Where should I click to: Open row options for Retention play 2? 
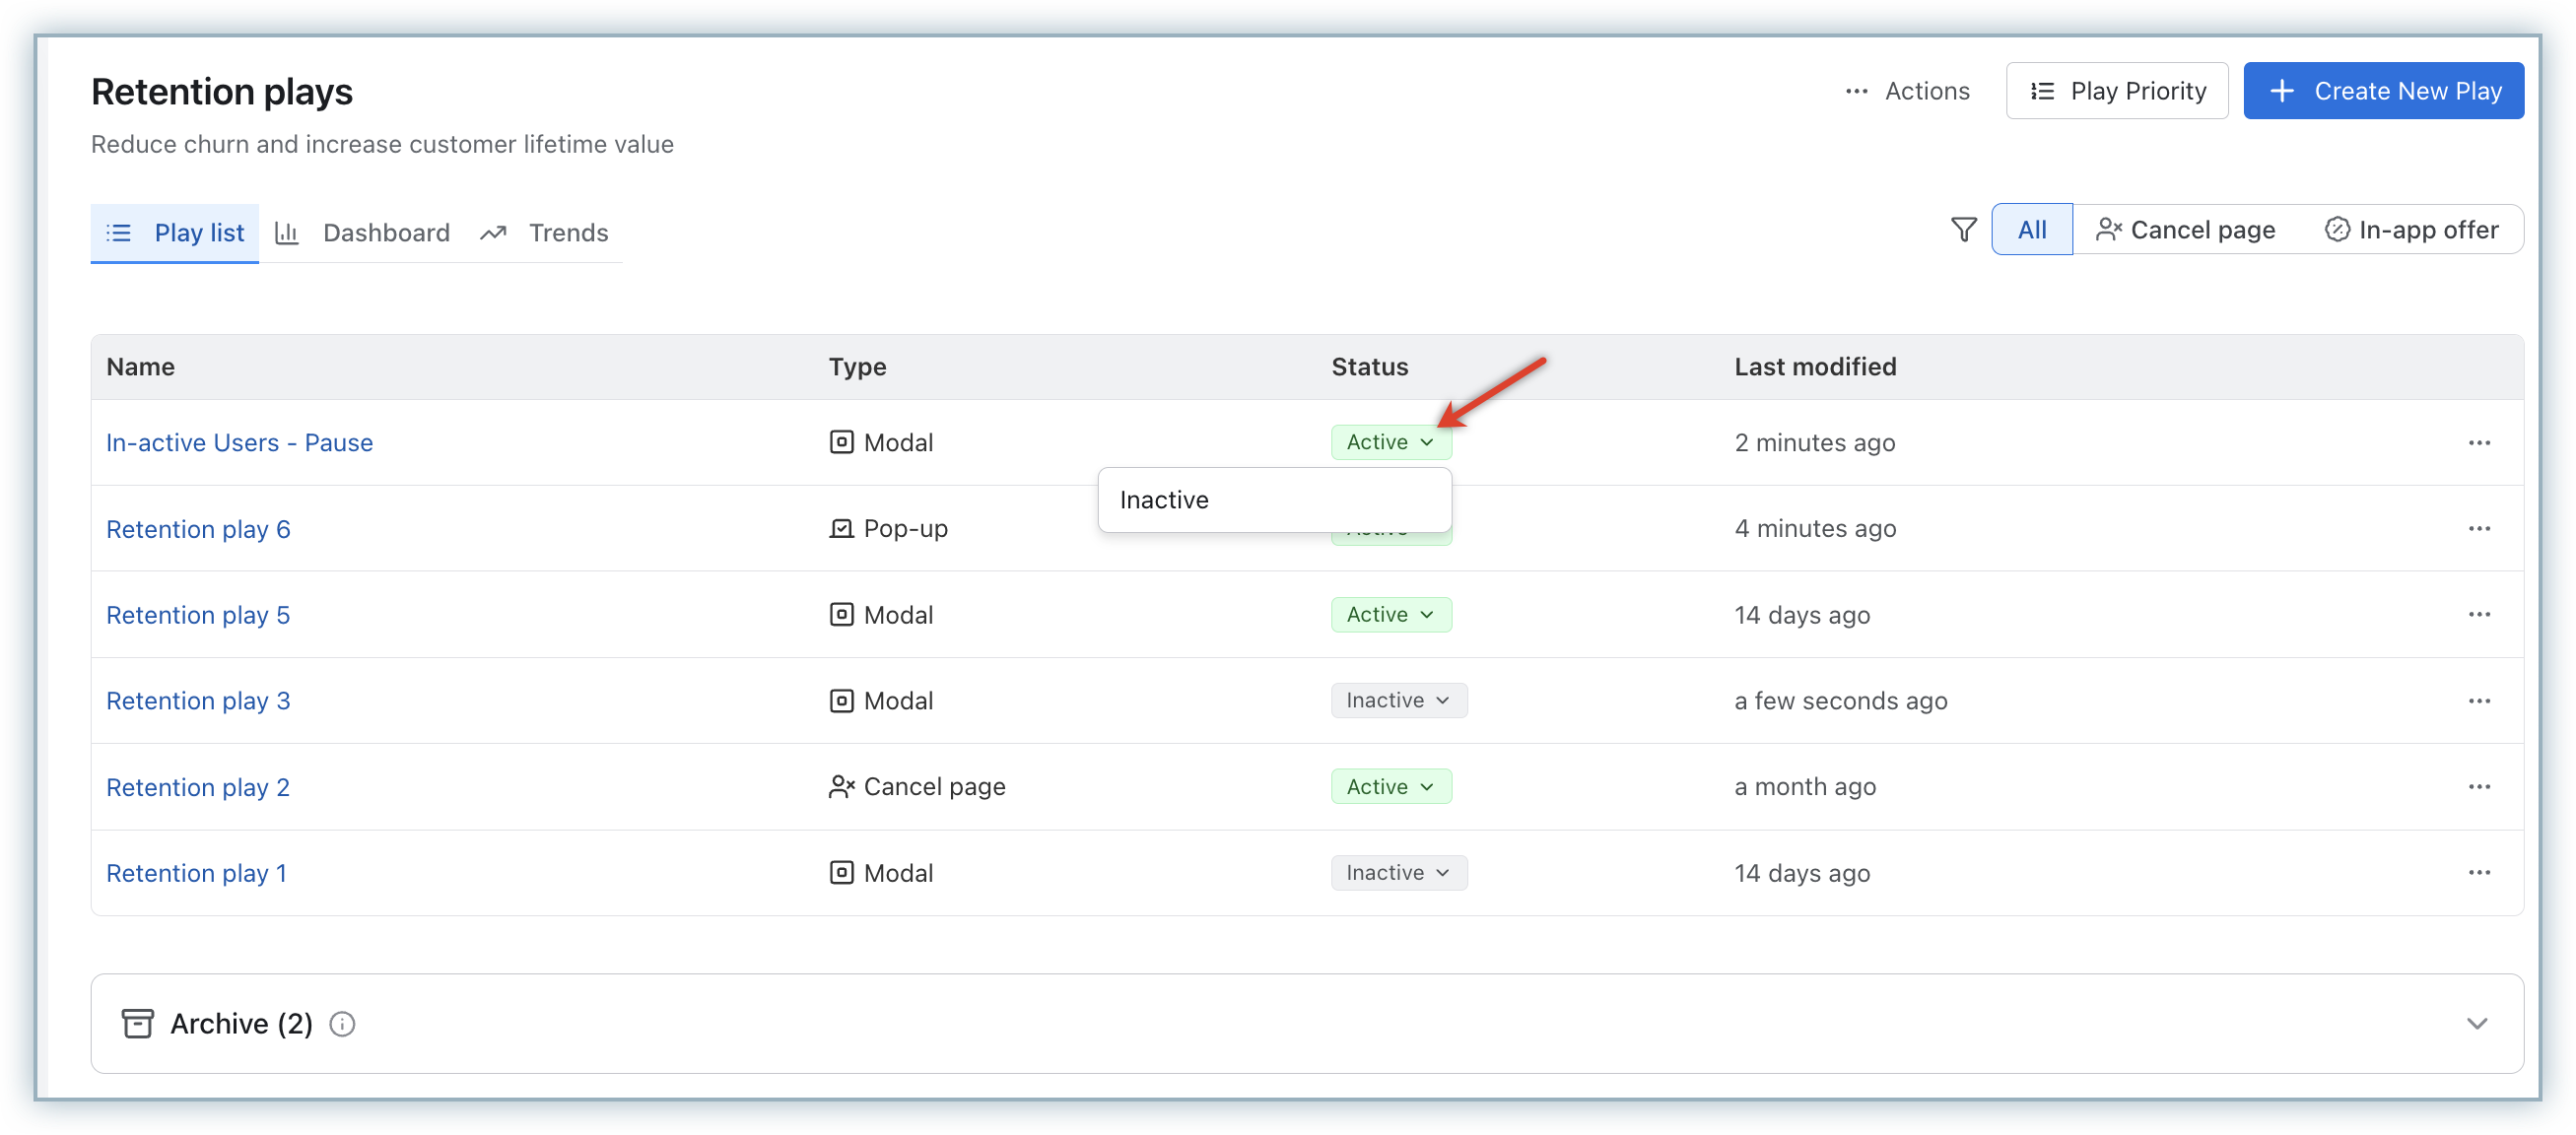click(2478, 787)
